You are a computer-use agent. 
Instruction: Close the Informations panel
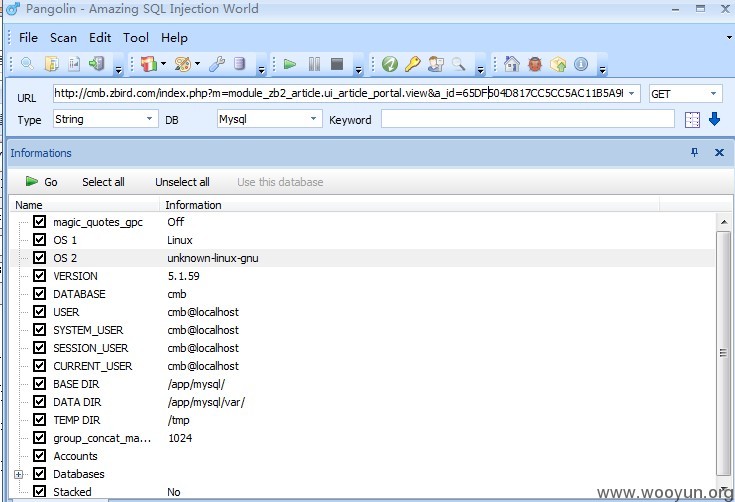click(x=720, y=152)
